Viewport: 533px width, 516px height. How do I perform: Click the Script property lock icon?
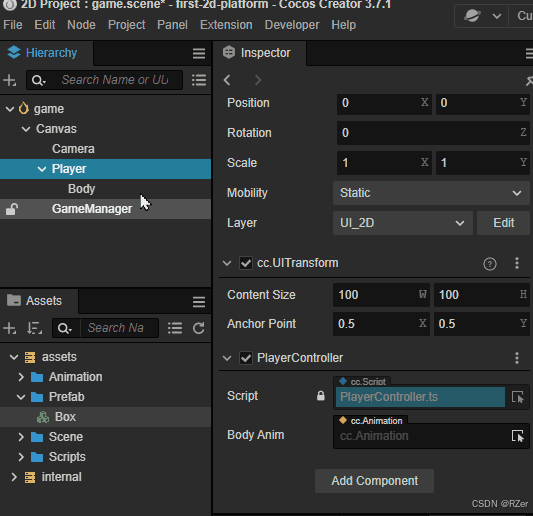321,396
